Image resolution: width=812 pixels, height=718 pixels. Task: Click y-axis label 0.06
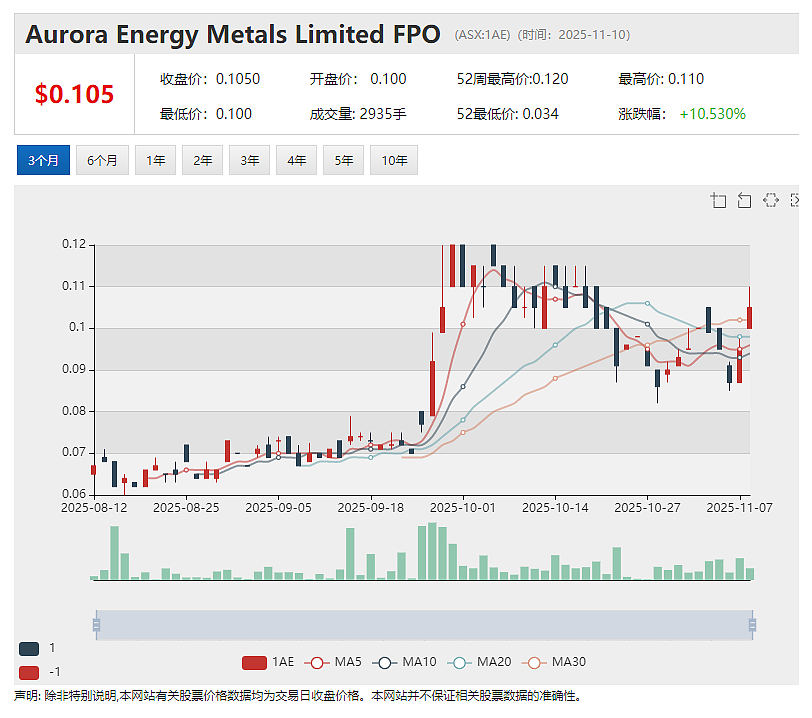74,494
